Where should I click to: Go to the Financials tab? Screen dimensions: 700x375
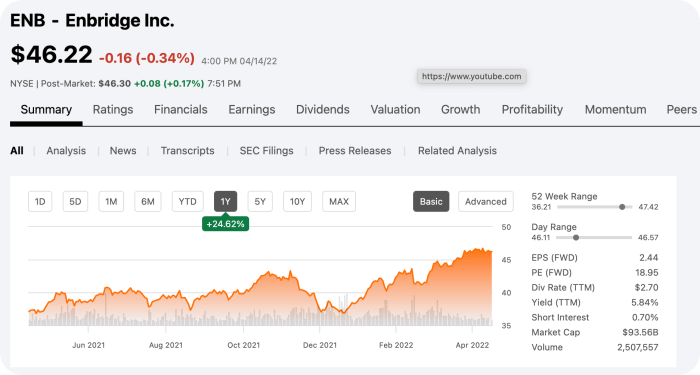180,109
